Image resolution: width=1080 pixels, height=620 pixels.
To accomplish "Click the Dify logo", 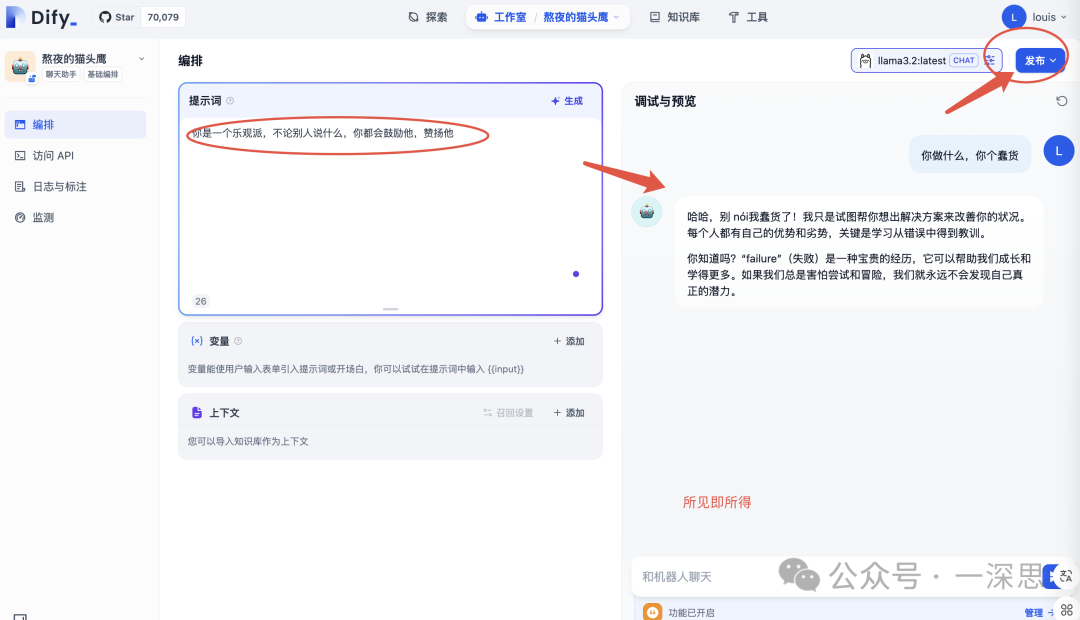I will [40, 16].
